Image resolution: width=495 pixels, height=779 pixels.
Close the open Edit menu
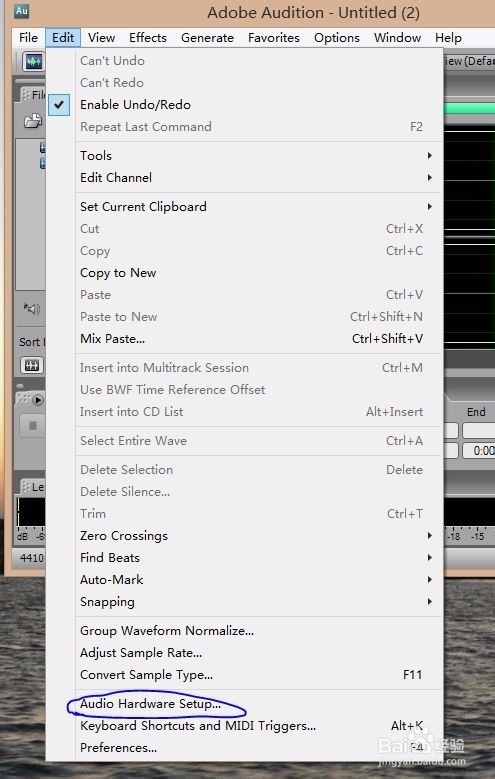coord(63,38)
